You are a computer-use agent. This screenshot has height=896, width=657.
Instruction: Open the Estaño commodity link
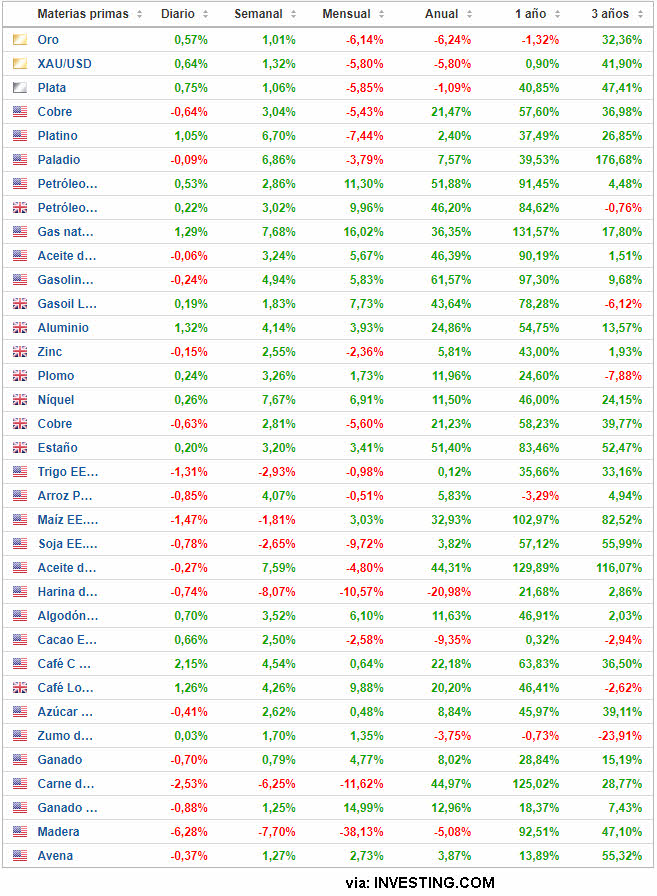[x=57, y=448]
